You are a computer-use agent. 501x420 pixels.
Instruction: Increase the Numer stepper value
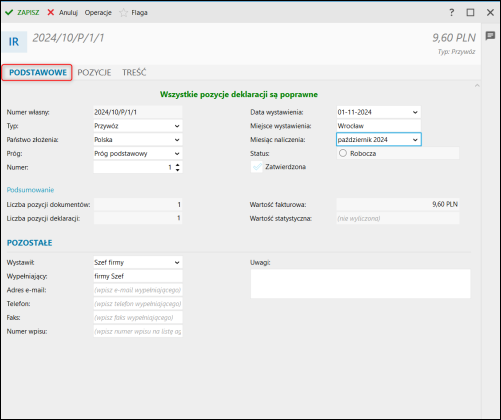tap(178, 165)
